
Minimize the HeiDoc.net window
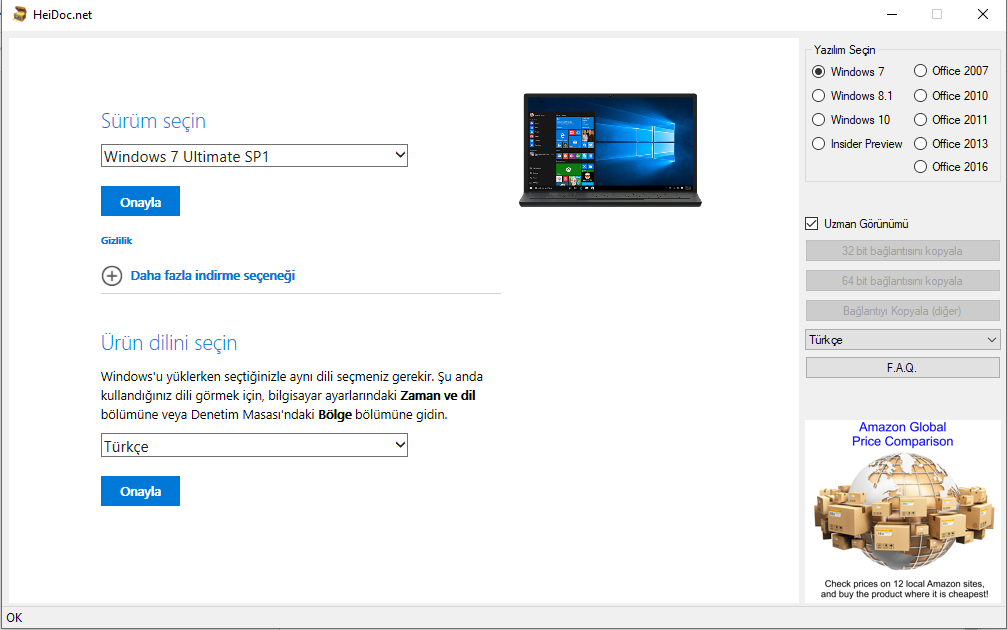click(892, 14)
